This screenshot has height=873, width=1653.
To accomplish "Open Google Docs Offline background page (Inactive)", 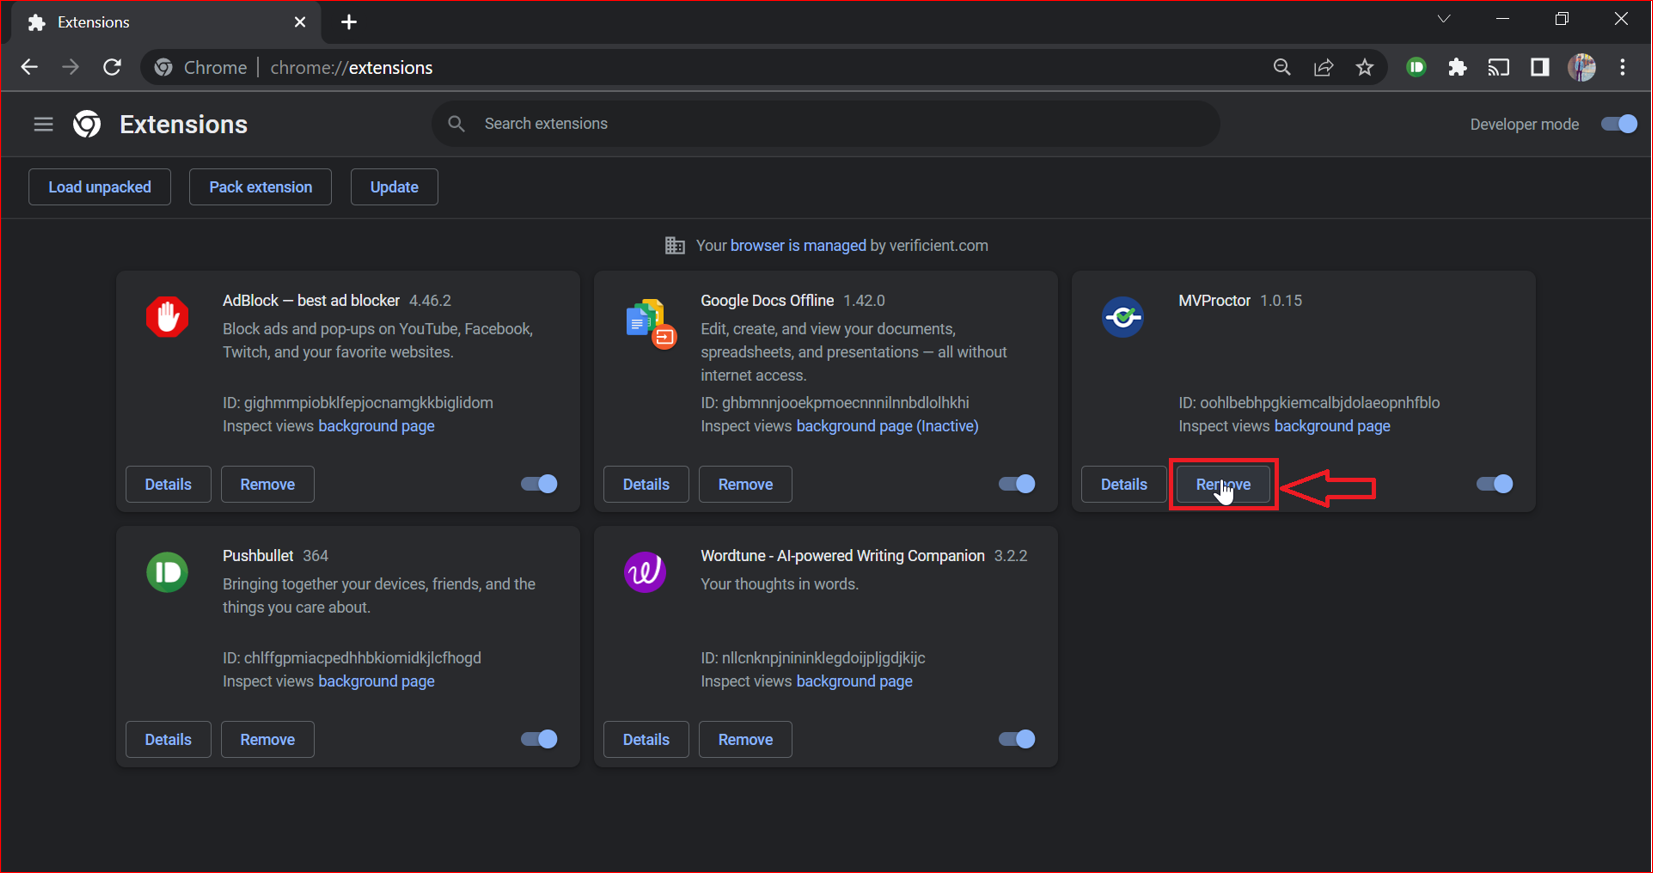I will tap(887, 426).
